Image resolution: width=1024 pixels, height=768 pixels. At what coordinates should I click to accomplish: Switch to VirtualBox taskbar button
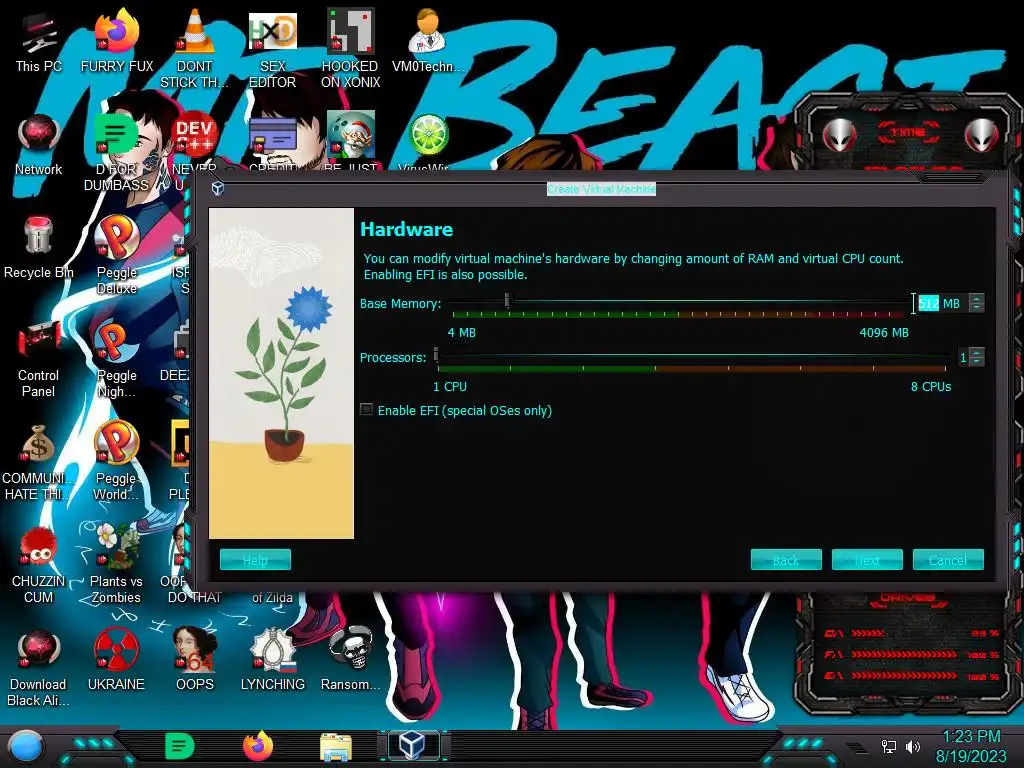[x=413, y=745]
